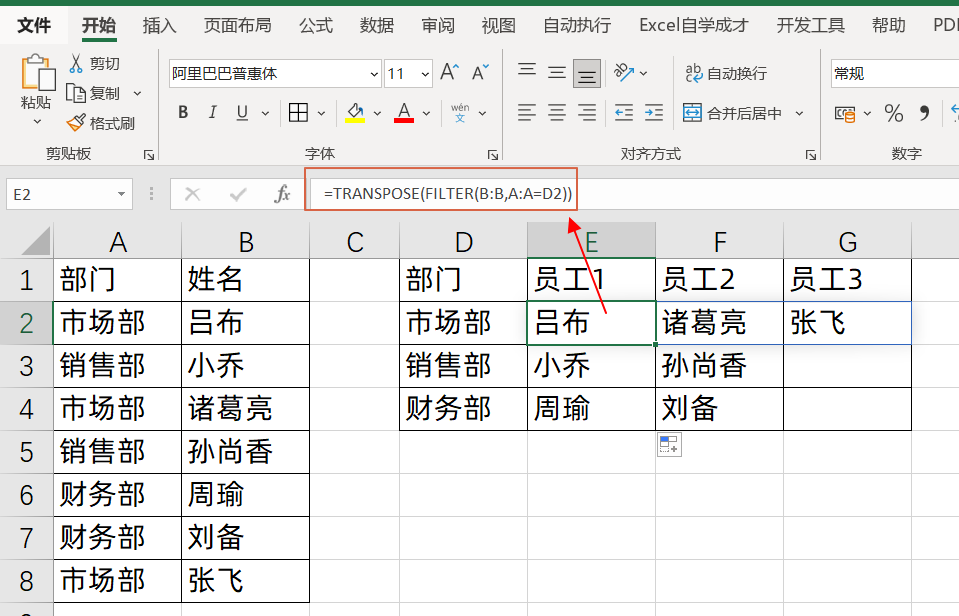
Task: Switch to the 开发工具 Developer tab
Action: (x=810, y=25)
